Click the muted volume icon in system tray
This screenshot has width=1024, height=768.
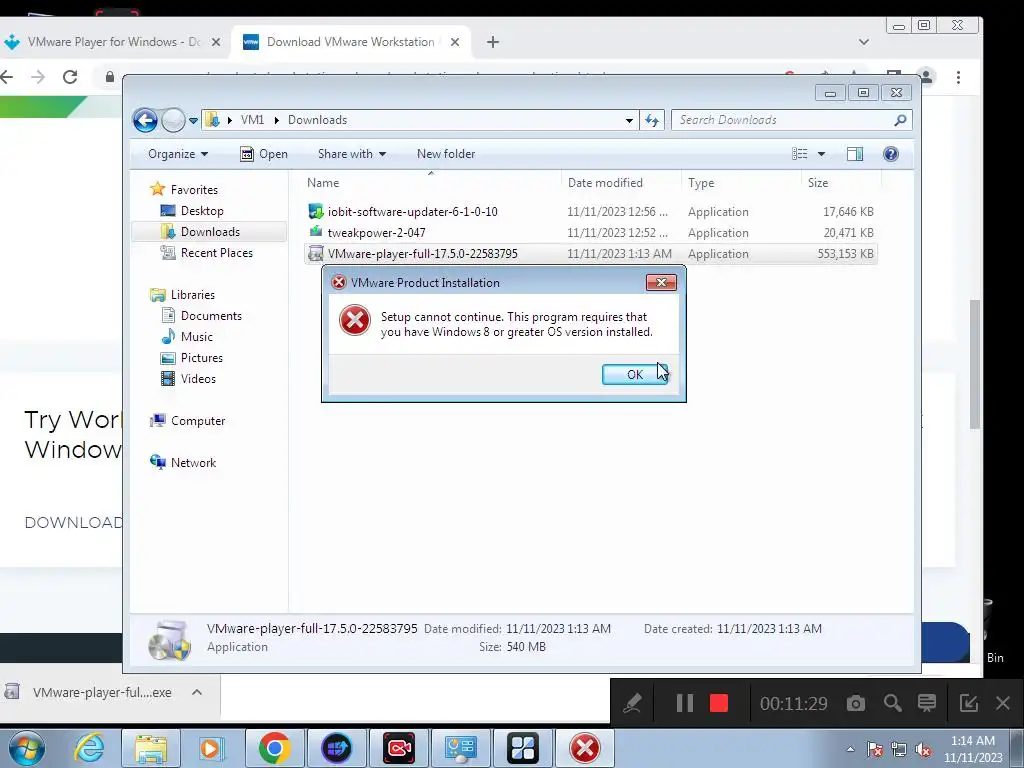(923, 750)
